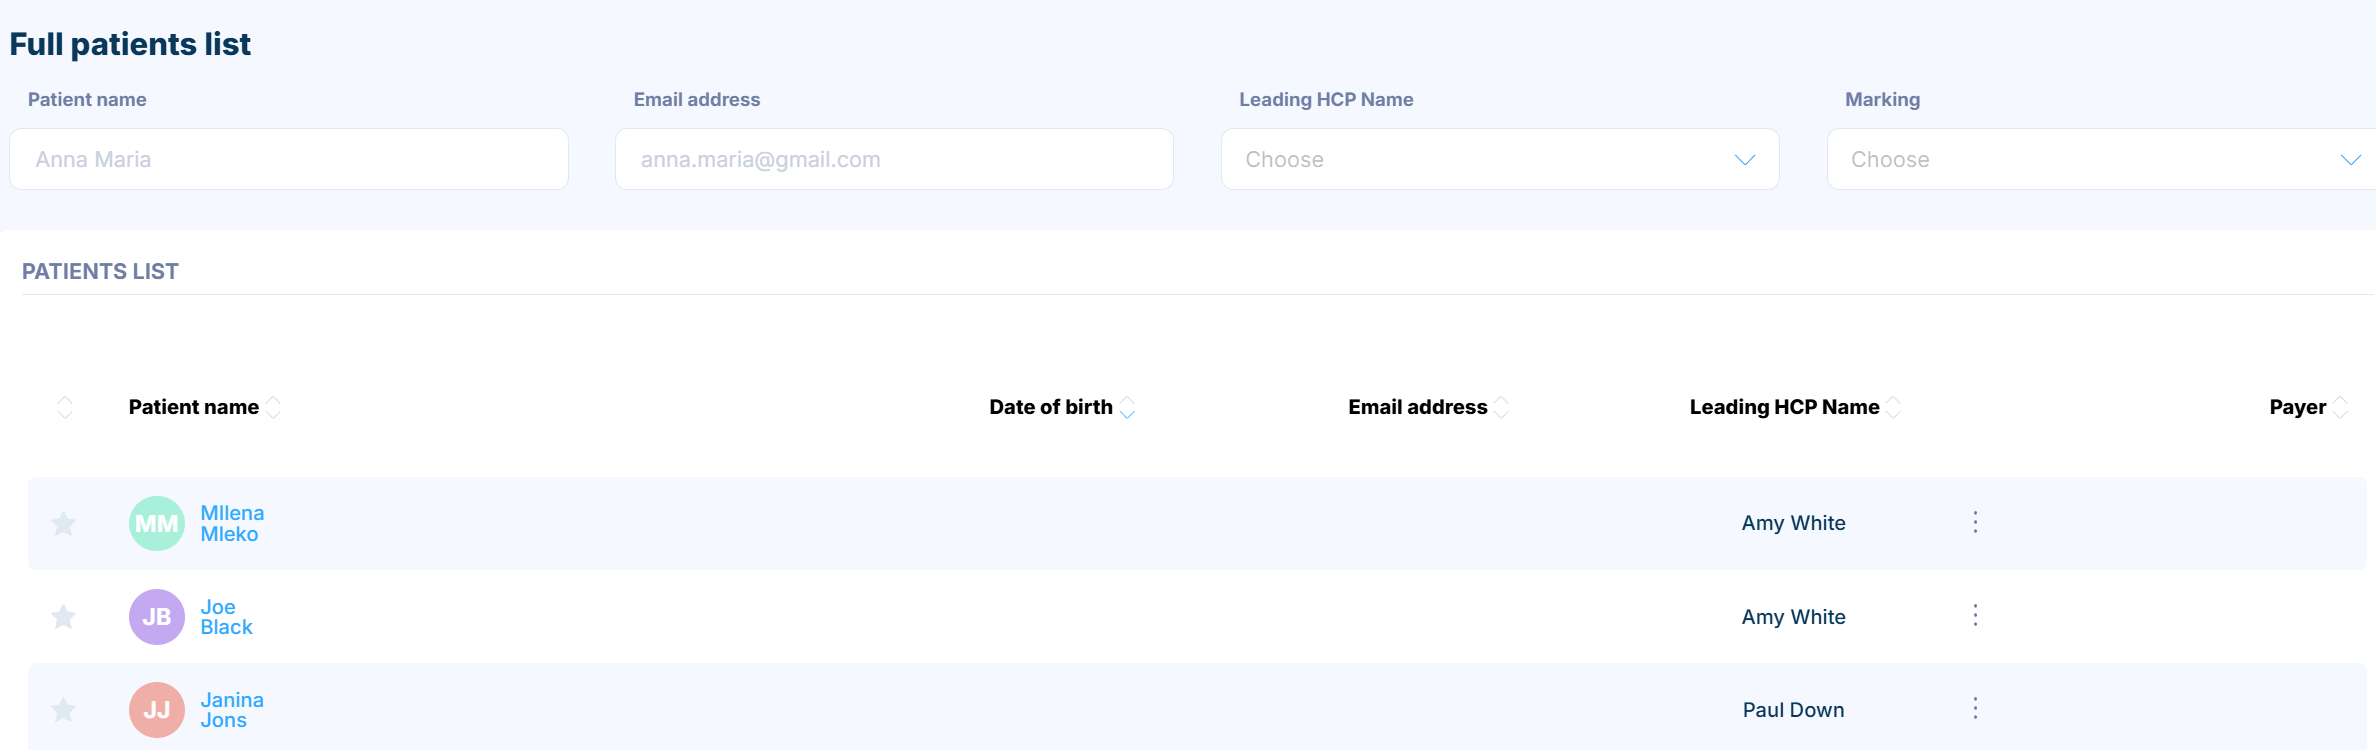Star Janina Jons as favorite
Image resolution: width=2376 pixels, height=750 pixels.
64,710
